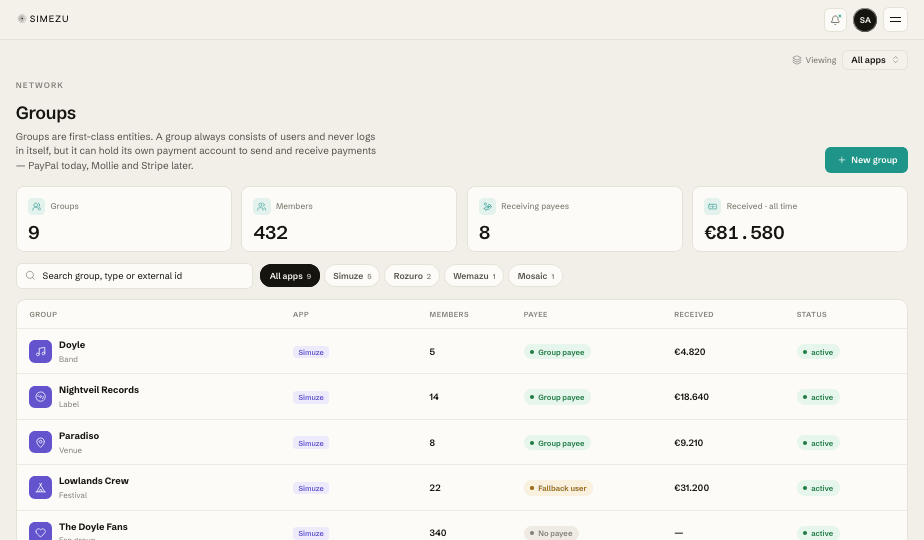924x540 pixels.
Task: Click Simuze badge in Lowlands Crew row
Action: click(x=311, y=488)
